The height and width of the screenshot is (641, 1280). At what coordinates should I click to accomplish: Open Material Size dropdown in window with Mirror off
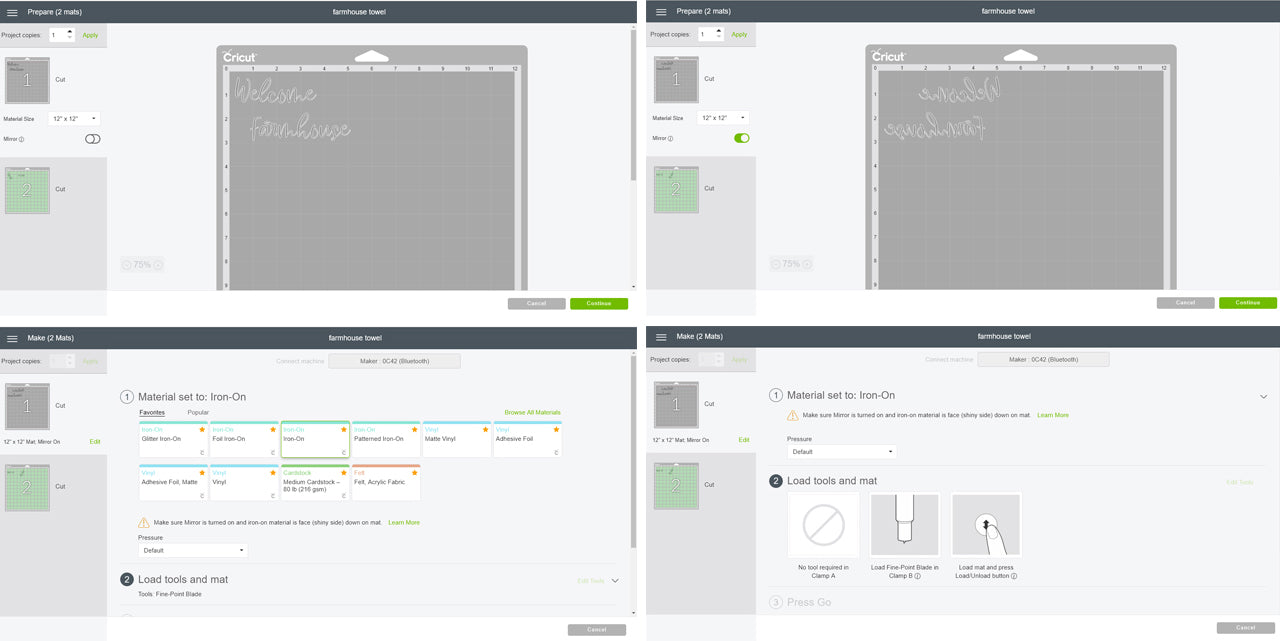tap(74, 118)
